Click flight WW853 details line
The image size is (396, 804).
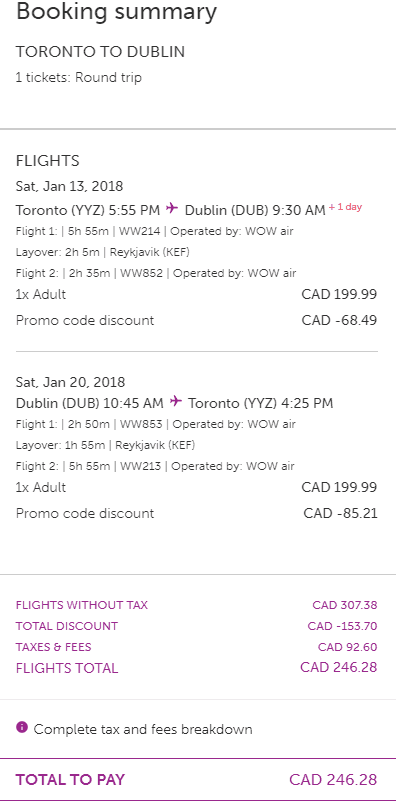(155, 425)
